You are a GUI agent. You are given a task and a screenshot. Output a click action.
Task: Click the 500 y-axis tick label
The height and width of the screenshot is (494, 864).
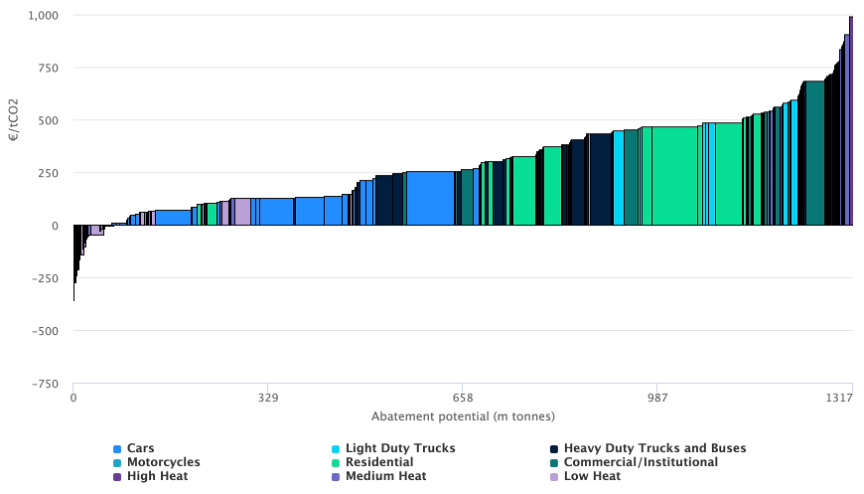click(48, 121)
